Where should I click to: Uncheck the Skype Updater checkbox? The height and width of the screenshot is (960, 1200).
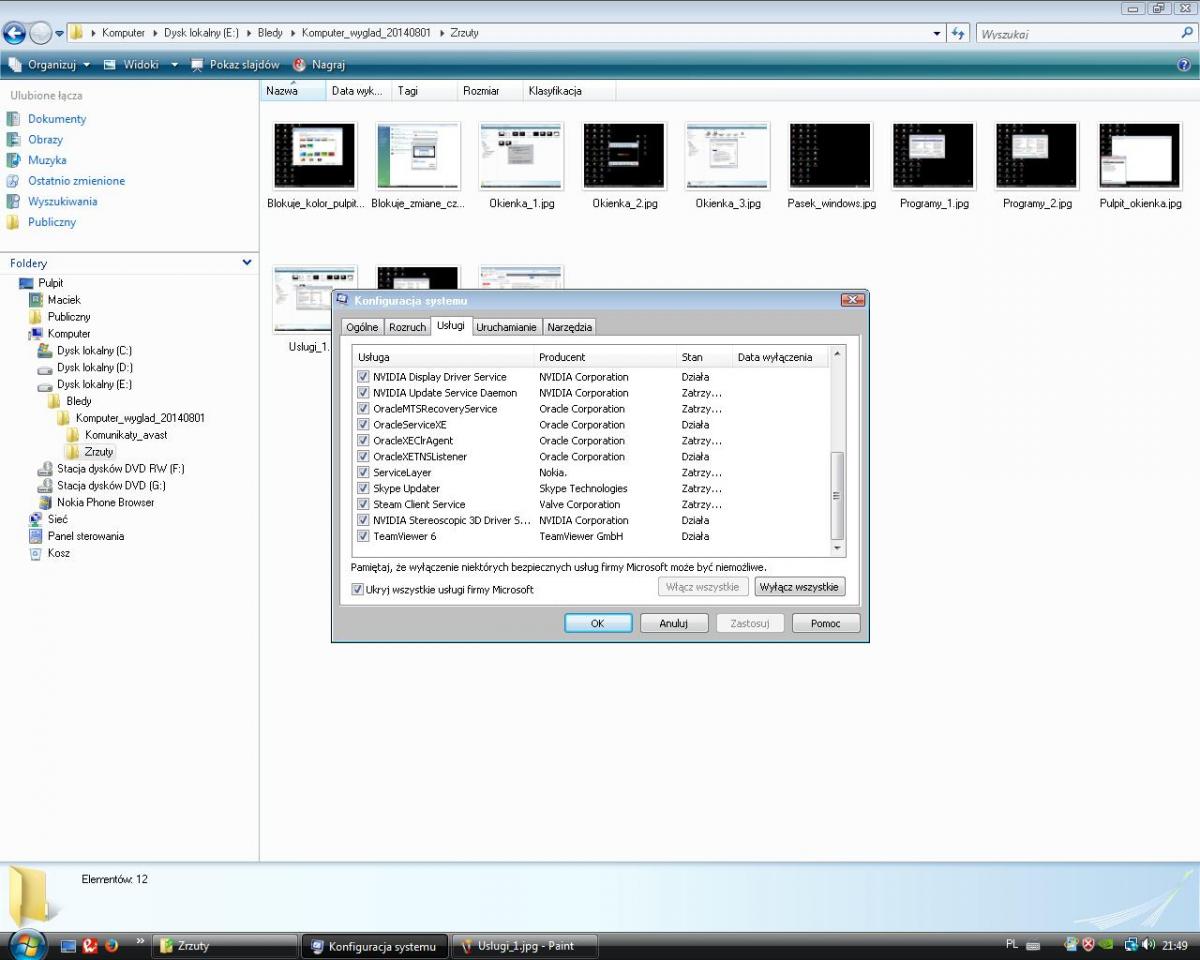coord(364,489)
